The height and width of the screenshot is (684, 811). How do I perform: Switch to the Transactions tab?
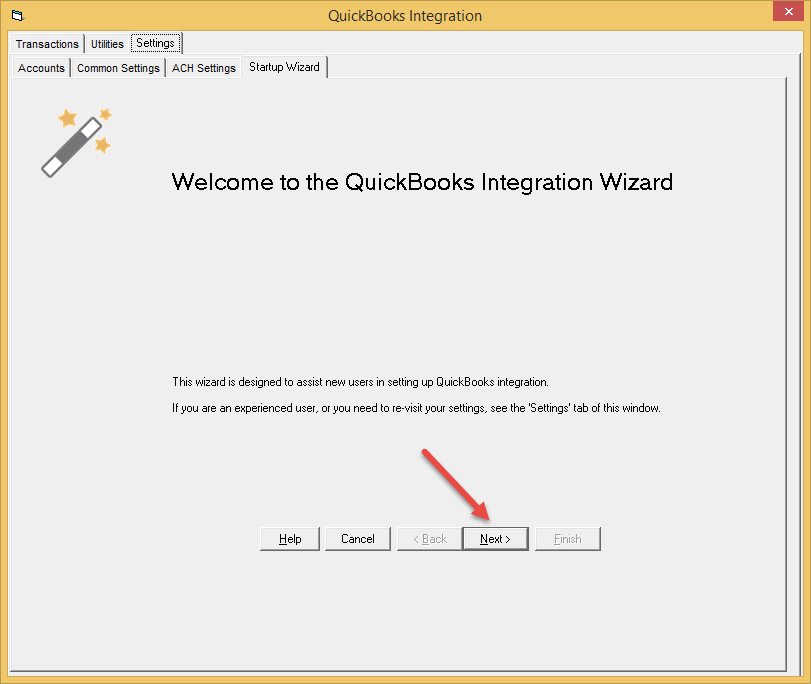tap(47, 43)
